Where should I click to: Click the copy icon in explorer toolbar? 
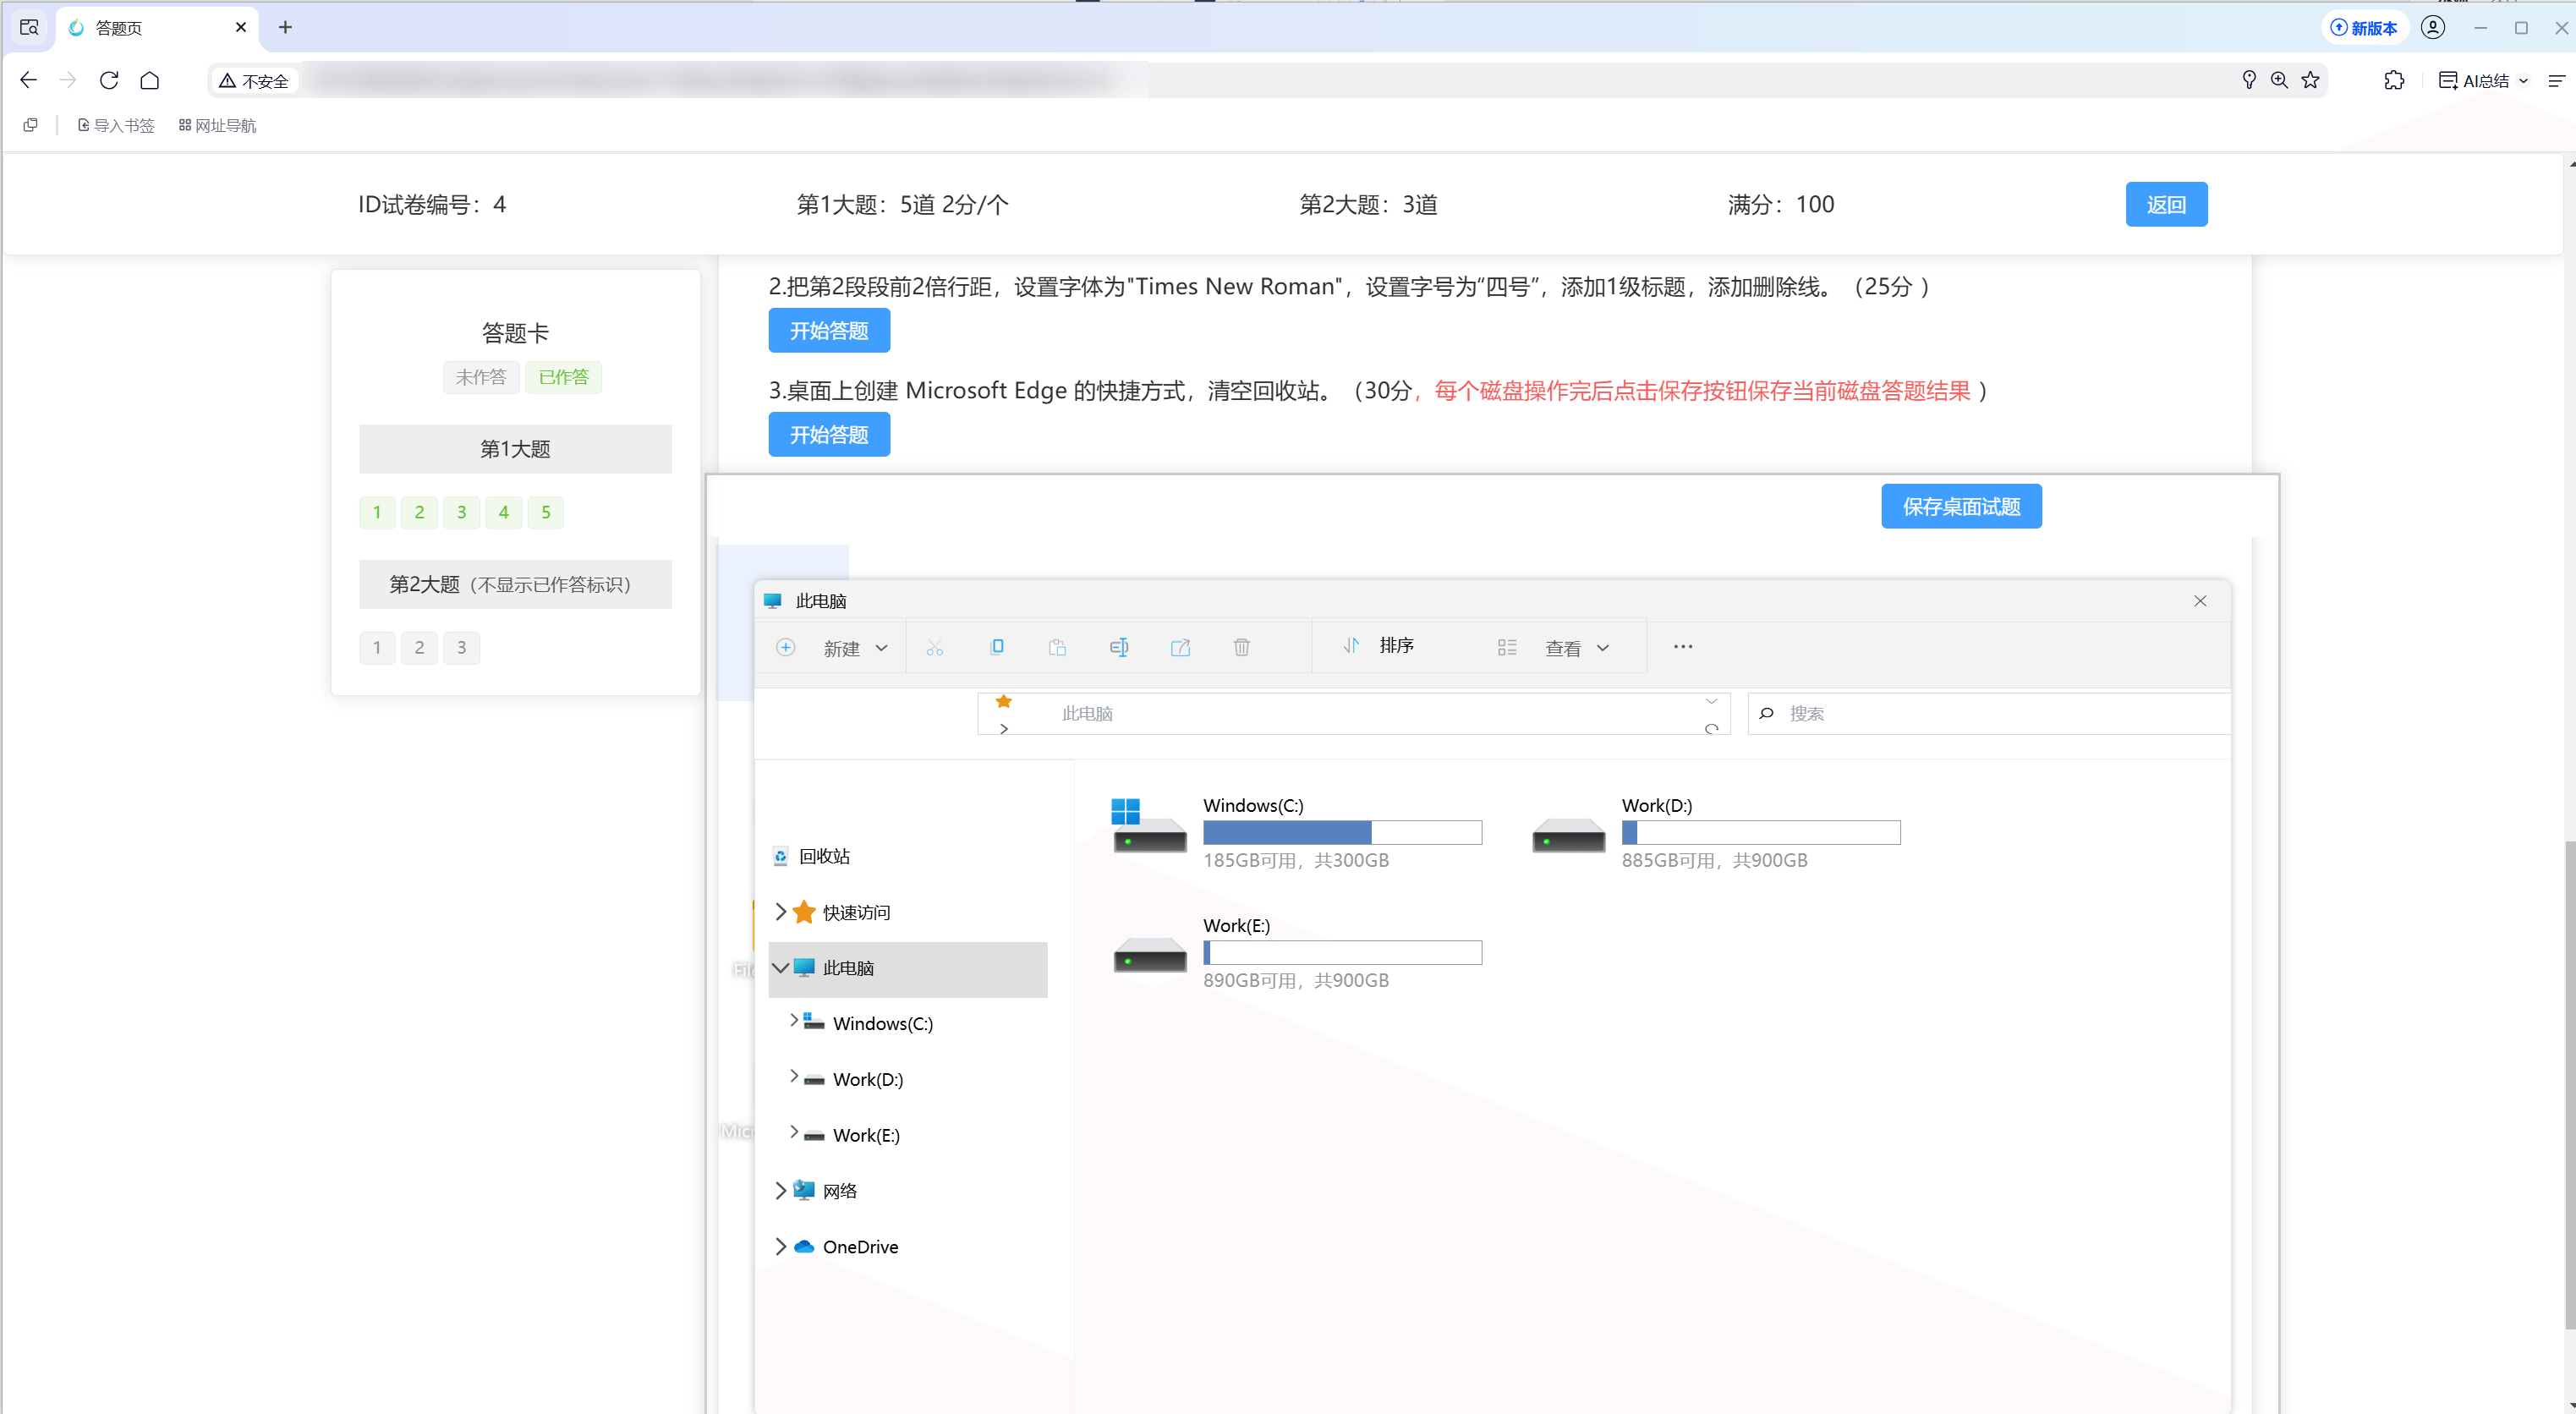[996, 647]
